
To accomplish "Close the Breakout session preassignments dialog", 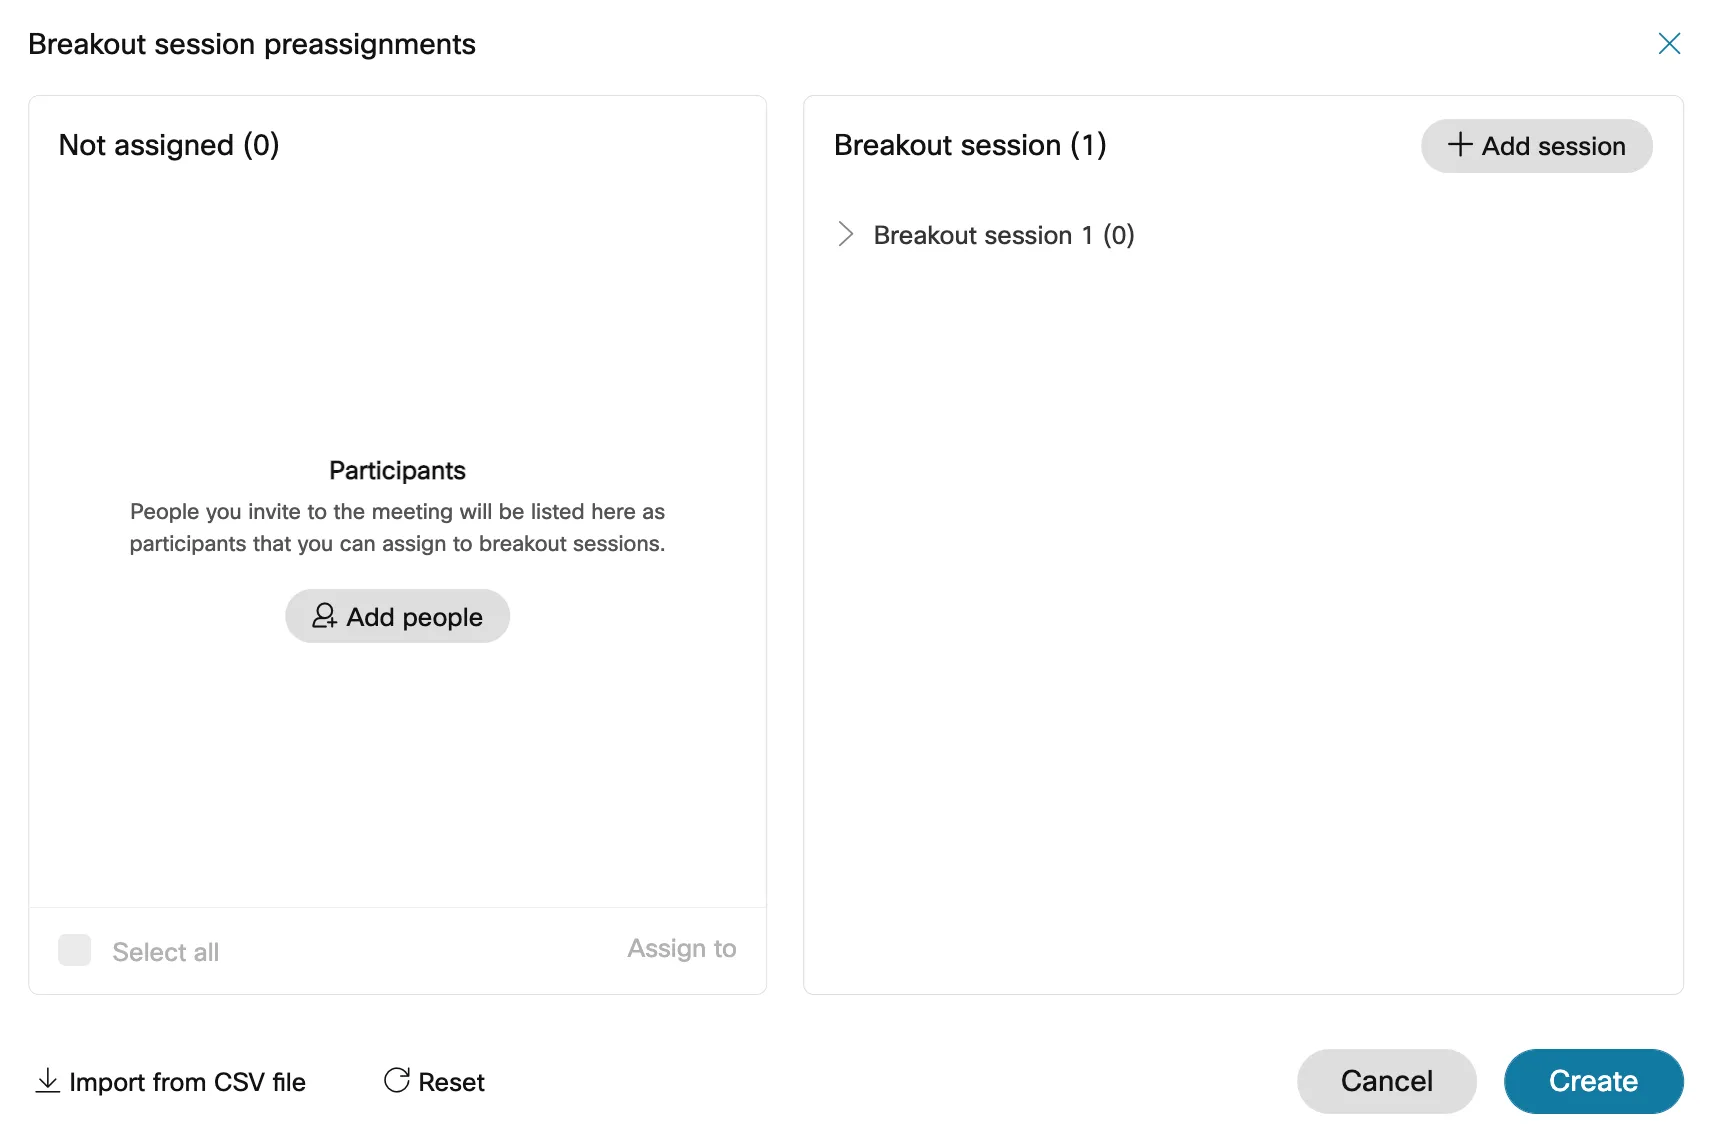I will [x=1669, y=44].
